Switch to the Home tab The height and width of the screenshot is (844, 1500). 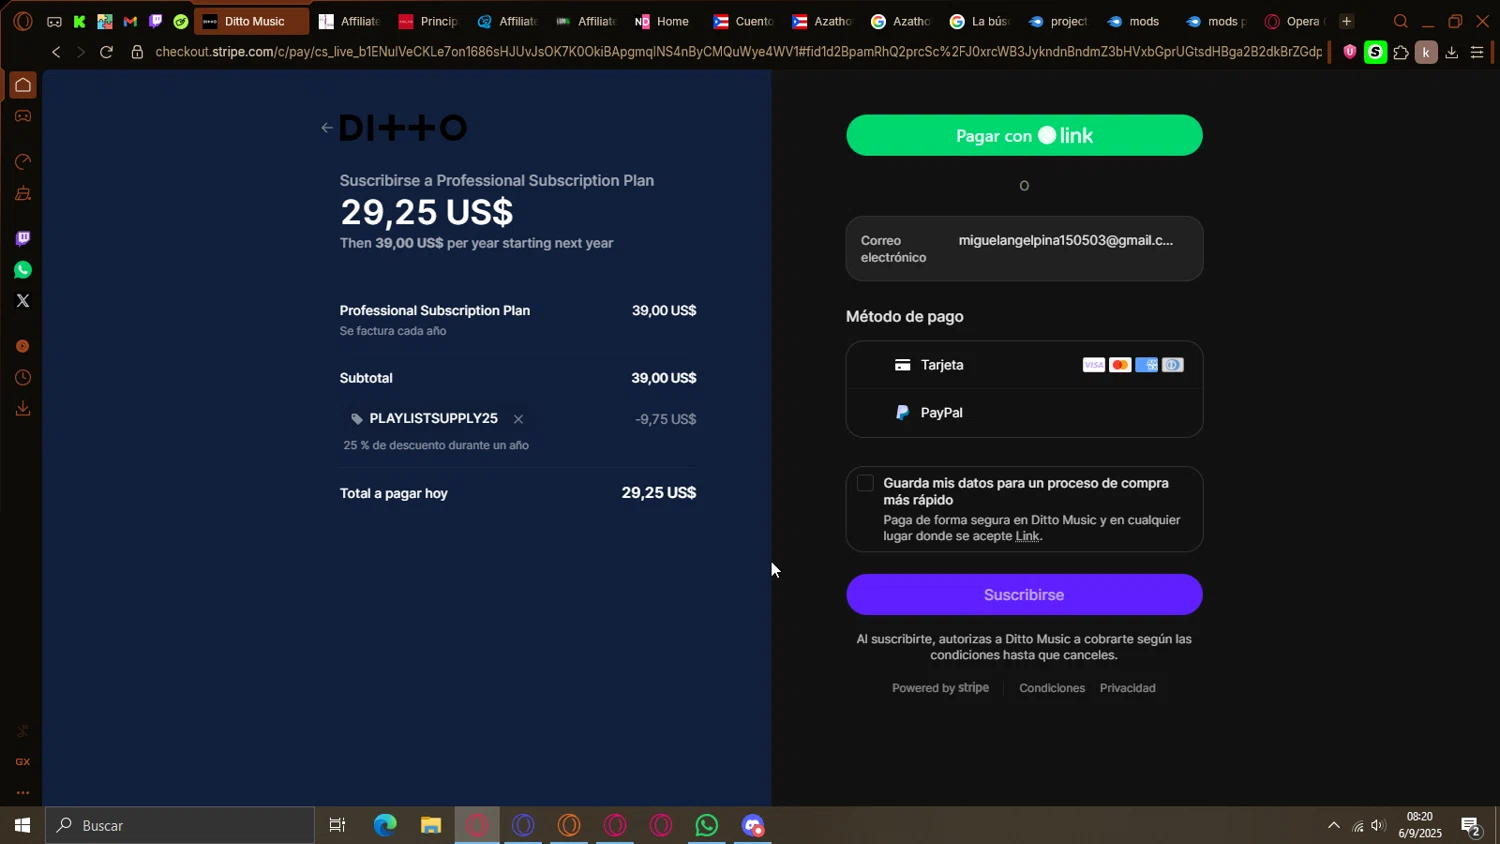click(663, 21)
